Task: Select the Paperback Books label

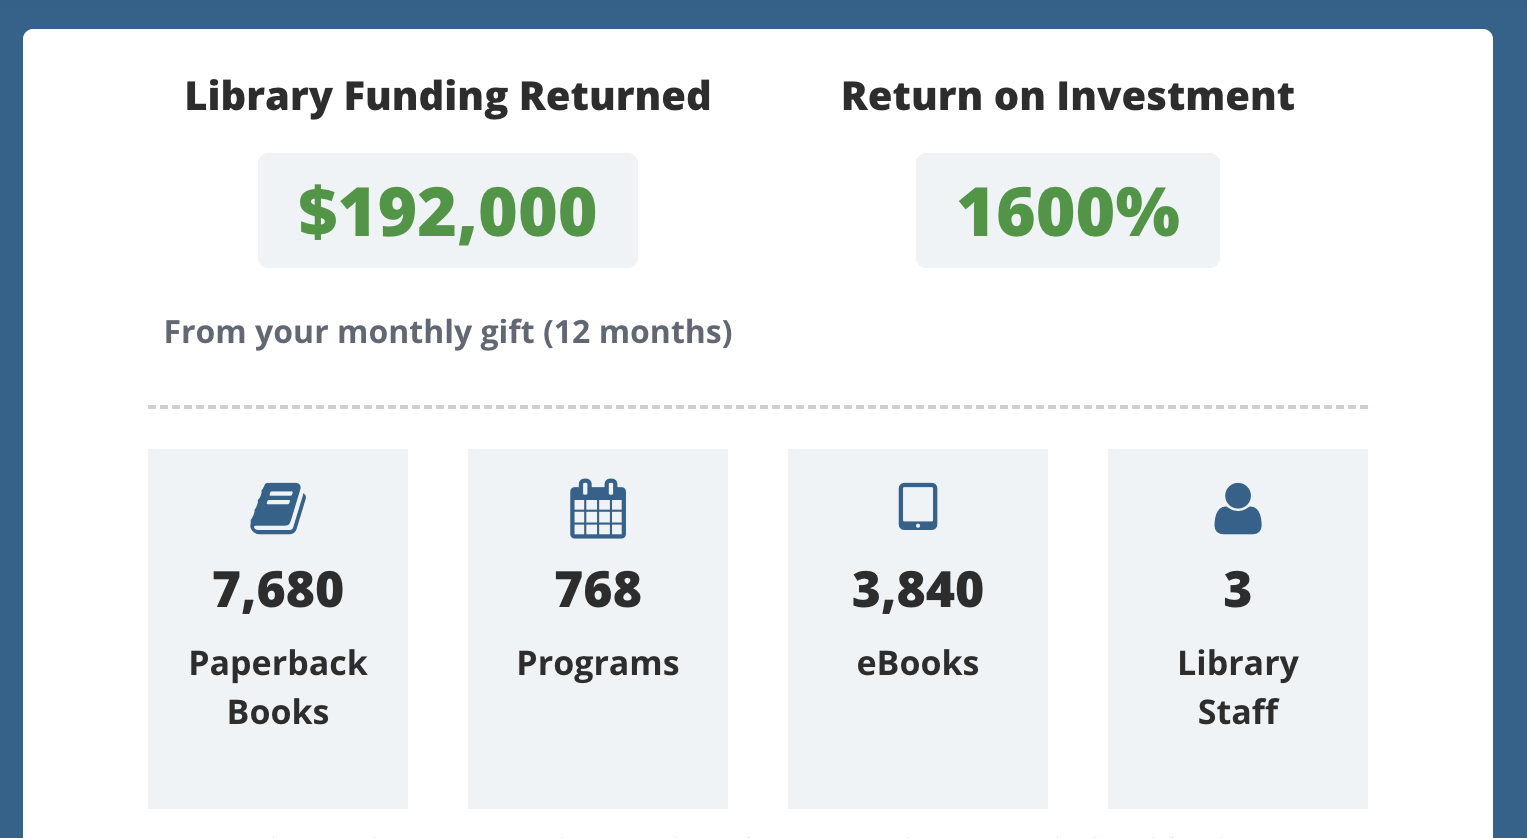Action: (278, 687)
